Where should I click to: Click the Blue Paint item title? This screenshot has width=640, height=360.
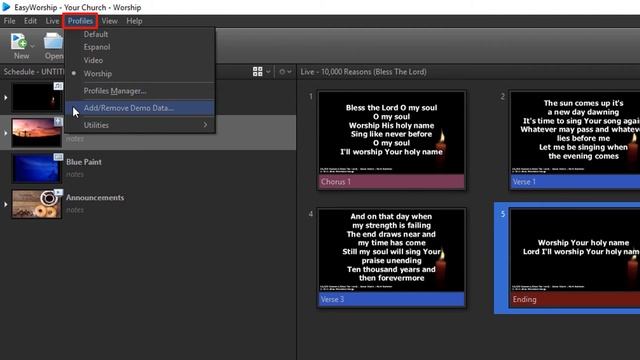tap(84, 162)
